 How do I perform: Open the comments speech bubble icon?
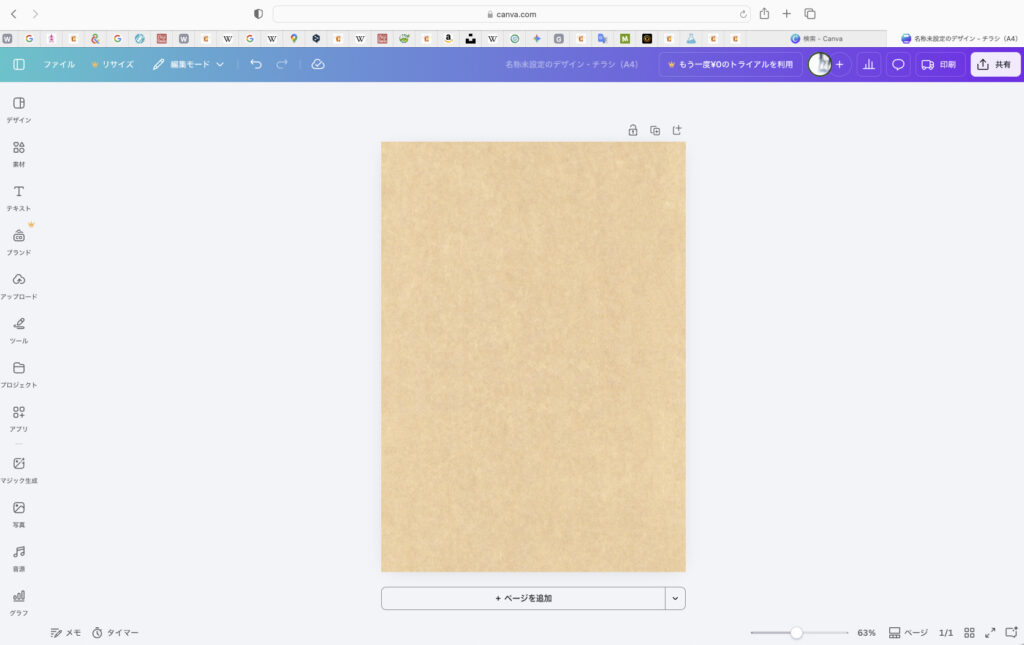coord(898,64)
